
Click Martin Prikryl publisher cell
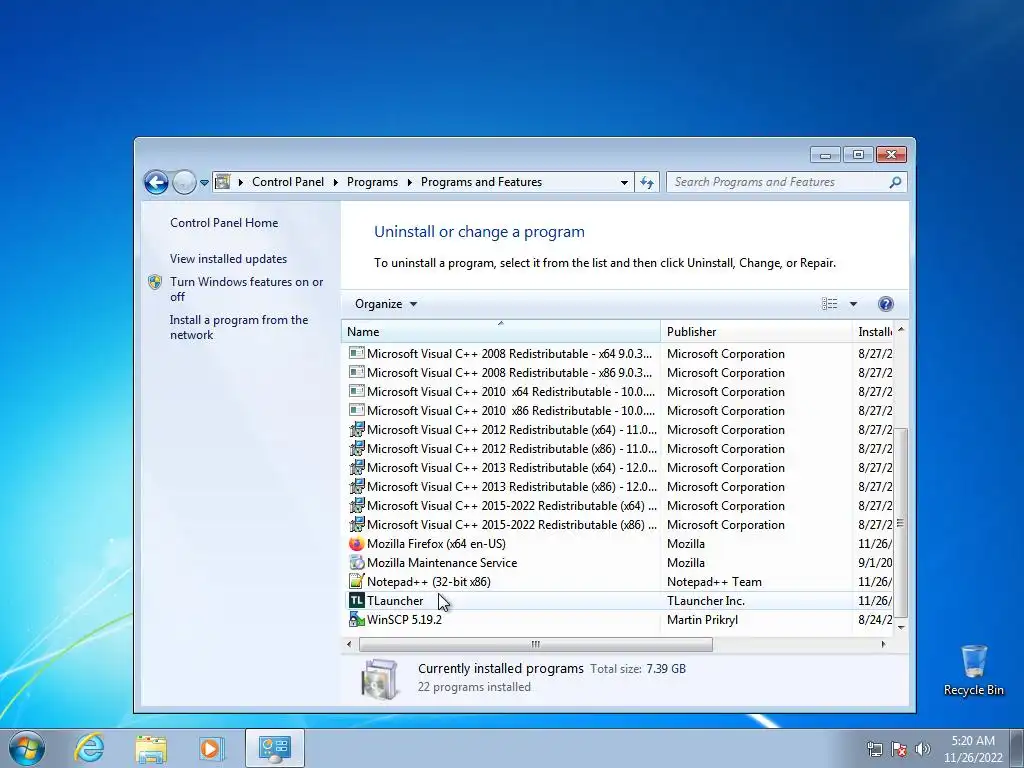[702, 620]
